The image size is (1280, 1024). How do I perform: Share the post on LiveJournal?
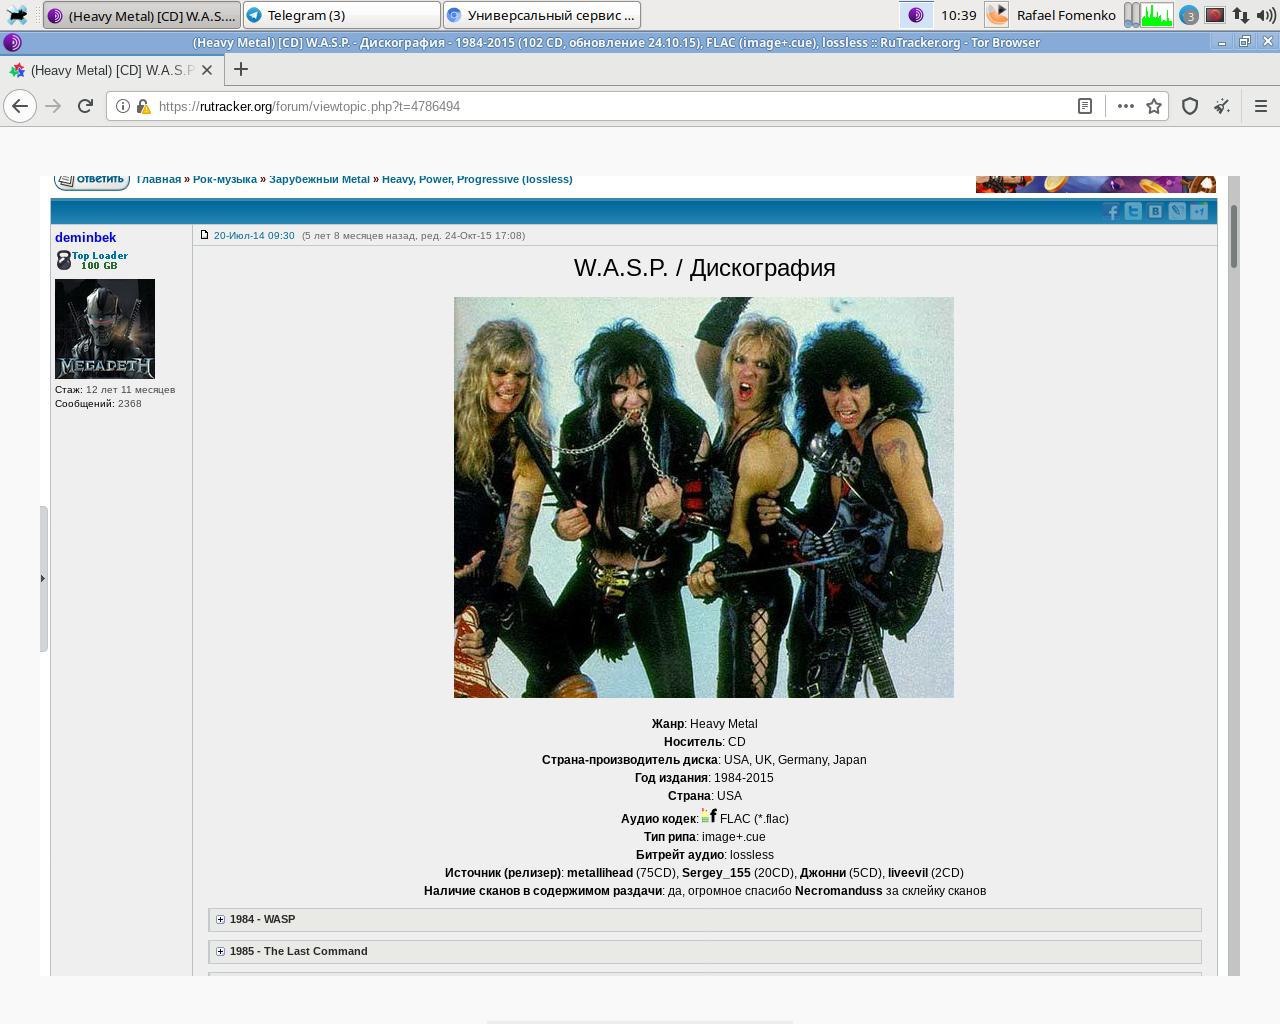pyautogui.click(x=1177, y=211)
